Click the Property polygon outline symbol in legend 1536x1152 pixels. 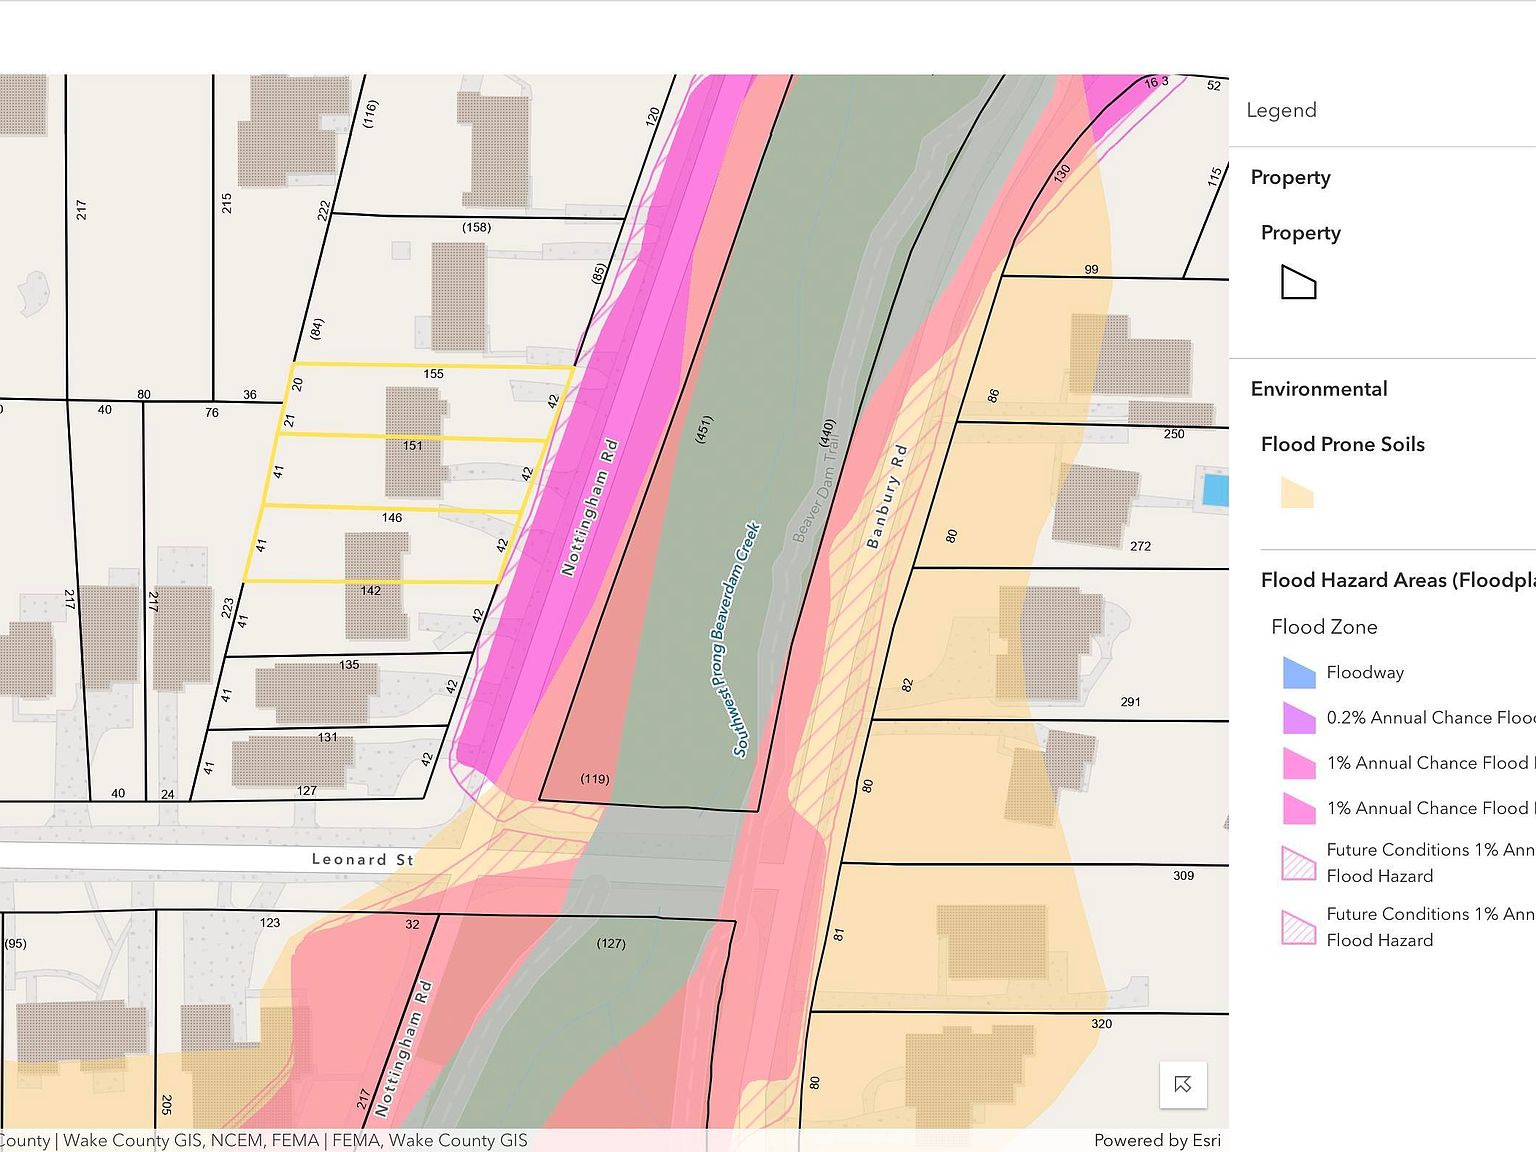click(1298, 283)
